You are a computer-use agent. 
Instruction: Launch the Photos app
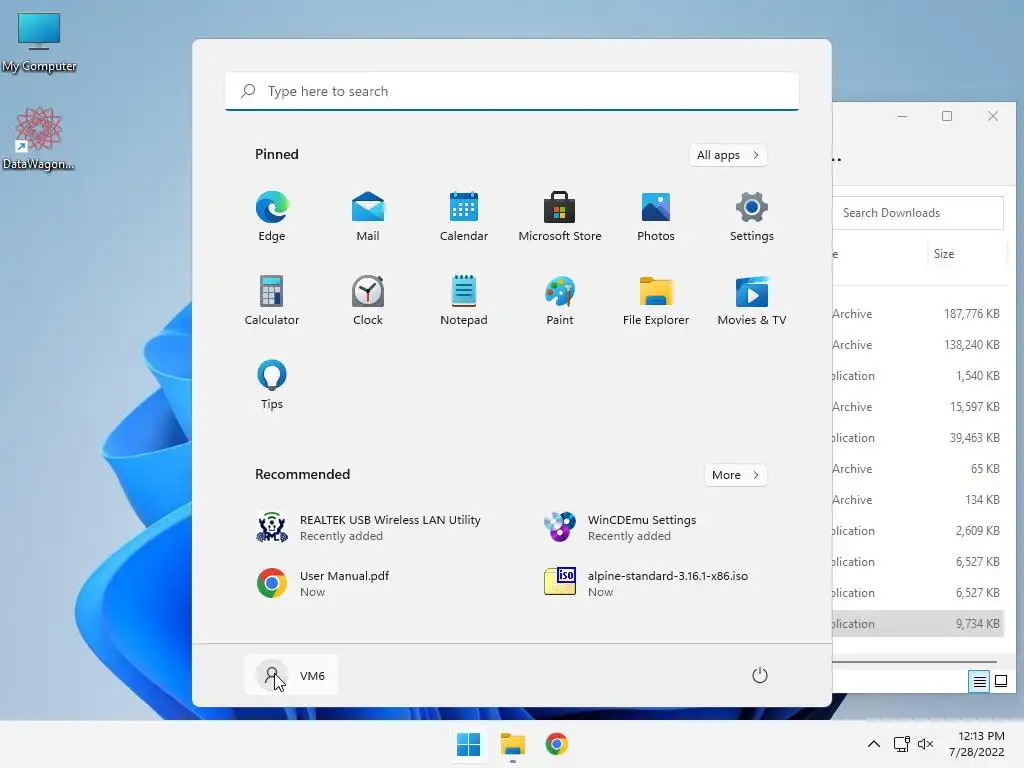click(x=656, y=216)
